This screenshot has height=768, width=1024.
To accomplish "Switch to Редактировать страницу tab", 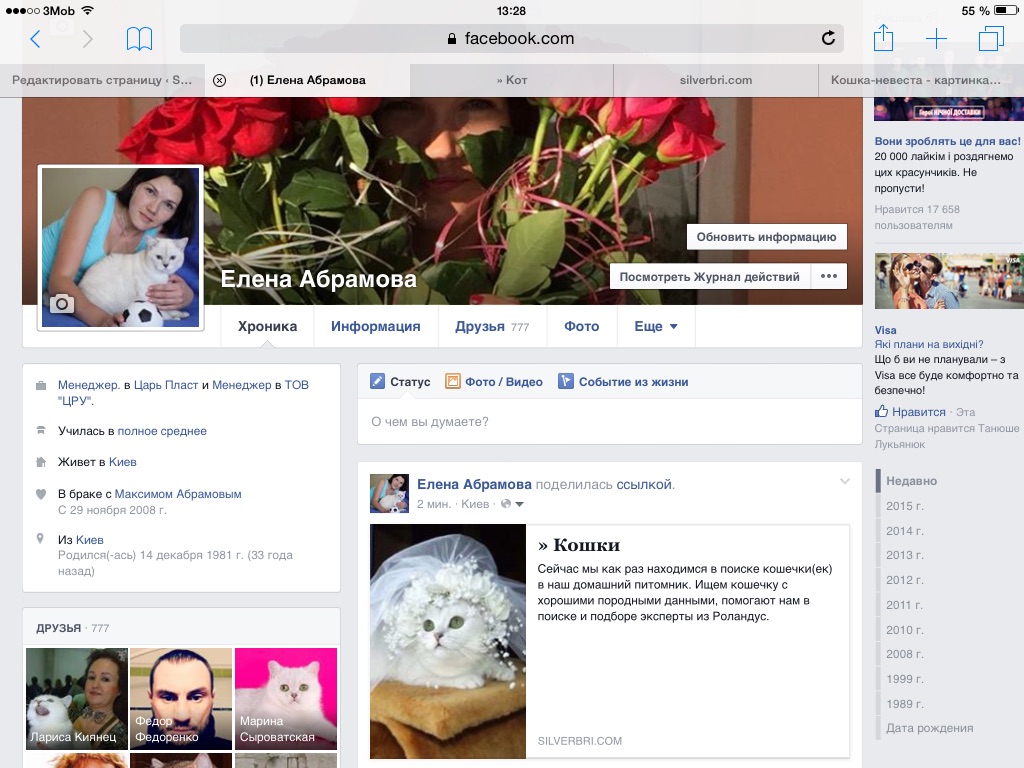I will click(103, 80).
